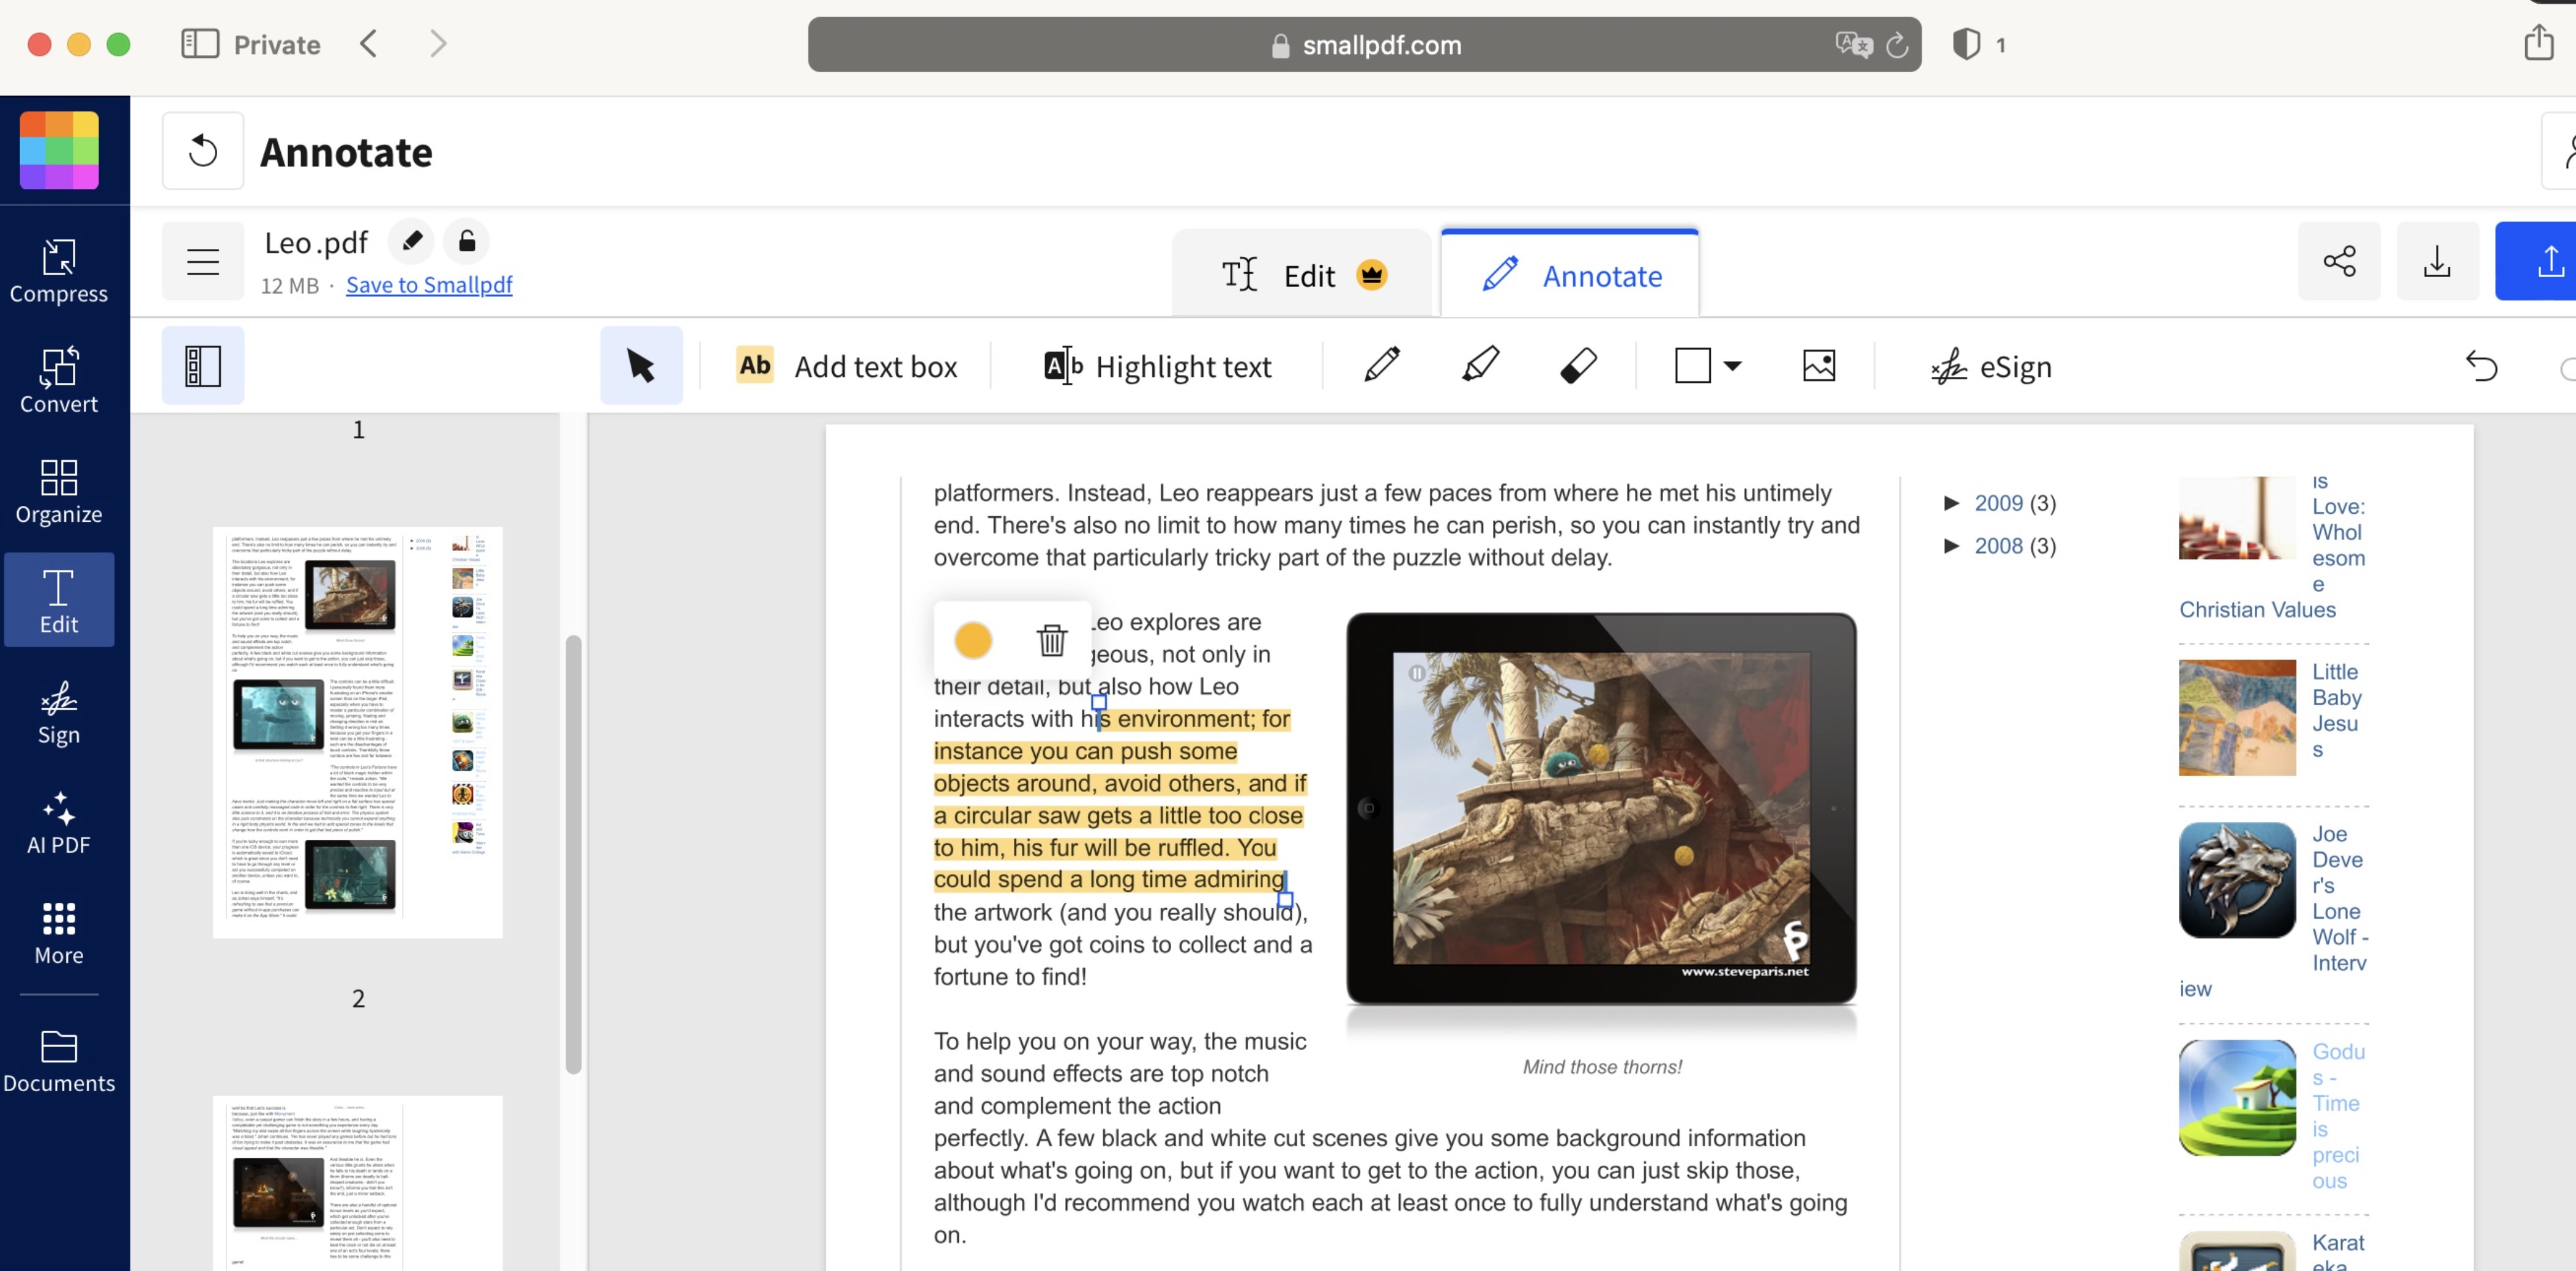
Task: Select the highlighter marker tool
Action: (1480, 366)
